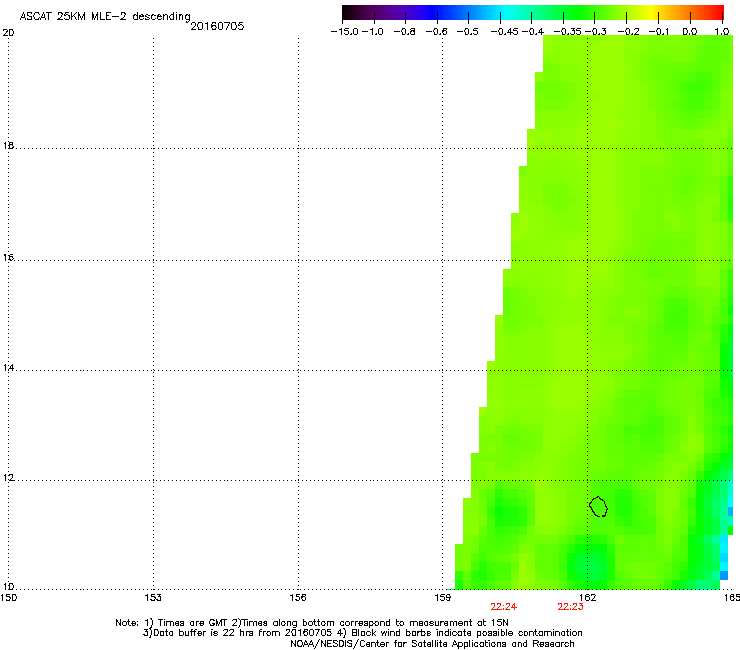Click the -0.1 color scale label
740x650 pixels.
coord(659,32)
